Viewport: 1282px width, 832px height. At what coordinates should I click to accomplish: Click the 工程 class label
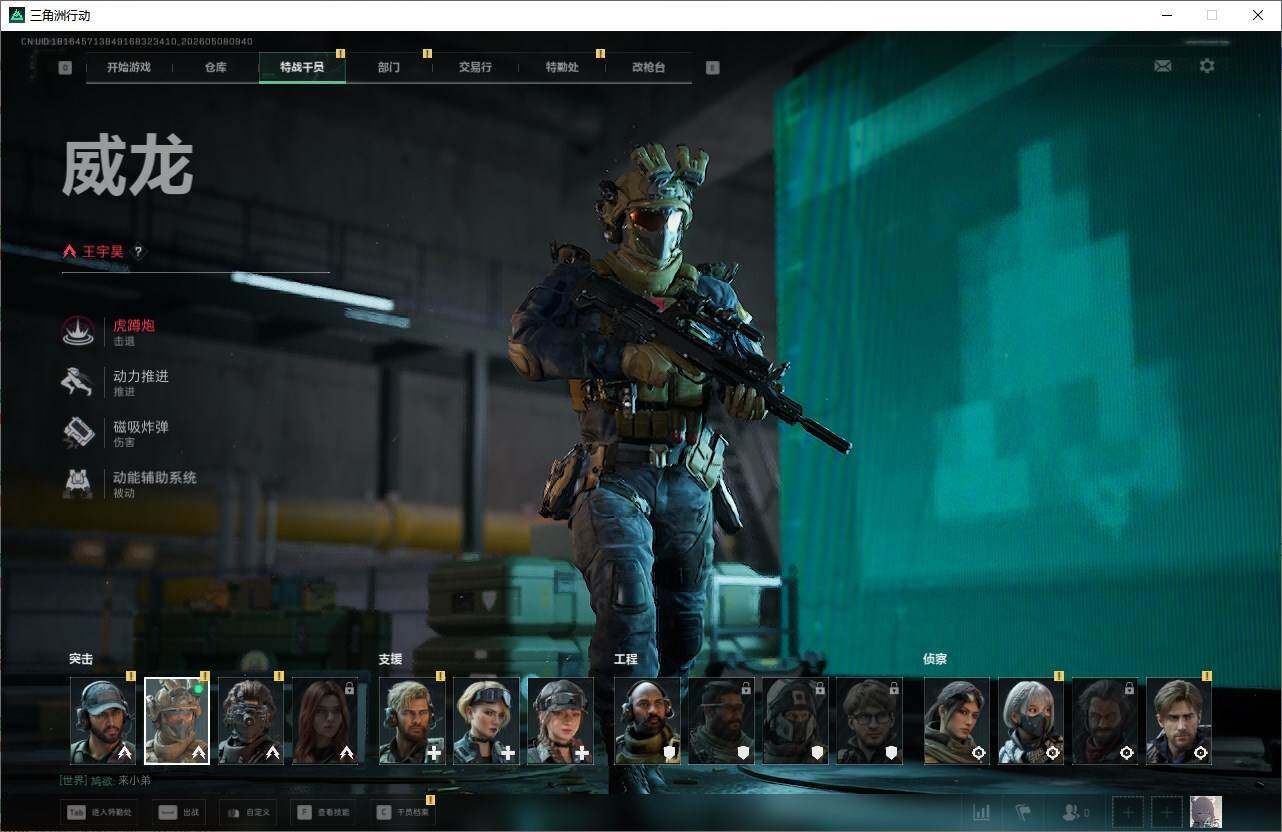(x=626, y=659)
